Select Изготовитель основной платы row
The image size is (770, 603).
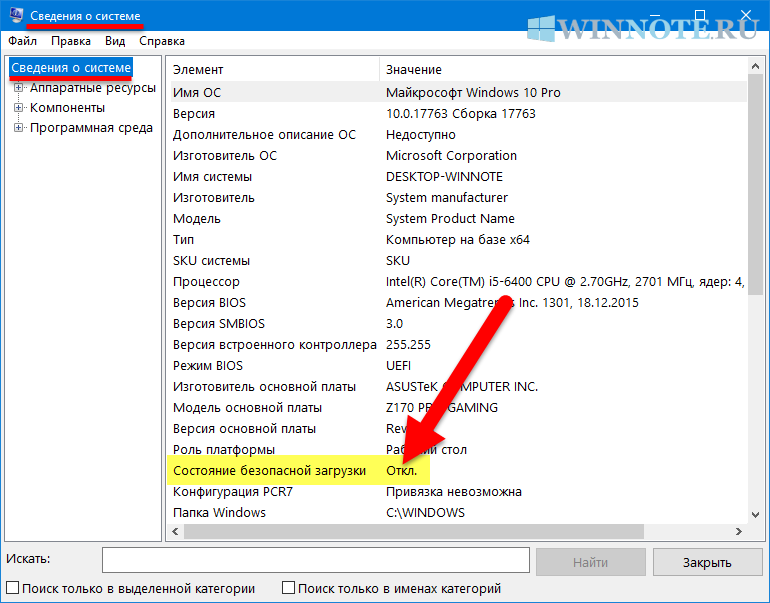point(459,387)
